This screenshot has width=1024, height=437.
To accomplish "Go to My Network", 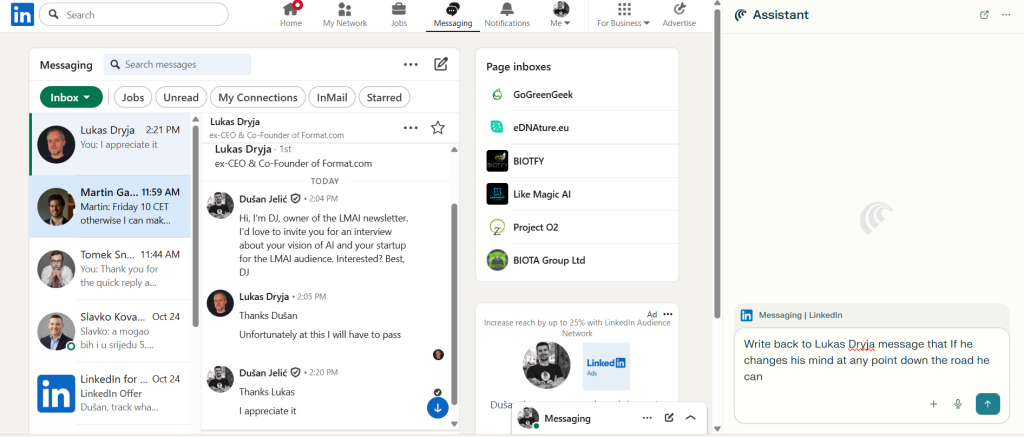I will click(344, 15).
